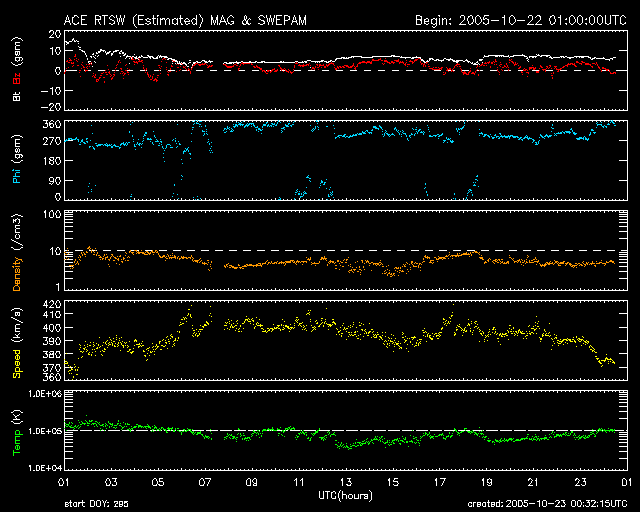
Task: Click the "400" tick of the Speed panel
Action: [x=52, y=328]
